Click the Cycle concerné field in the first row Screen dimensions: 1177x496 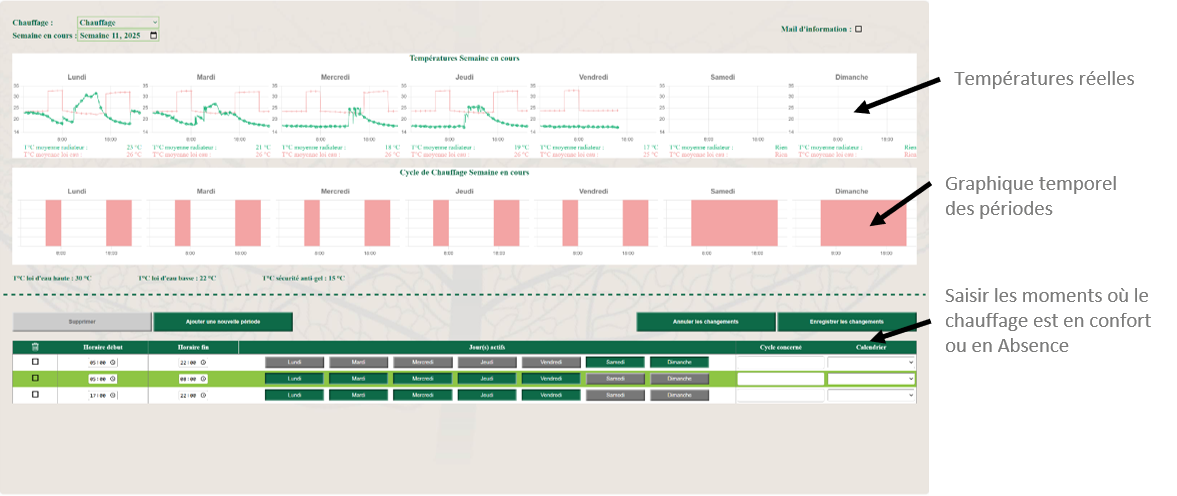[x=780, y=362]
